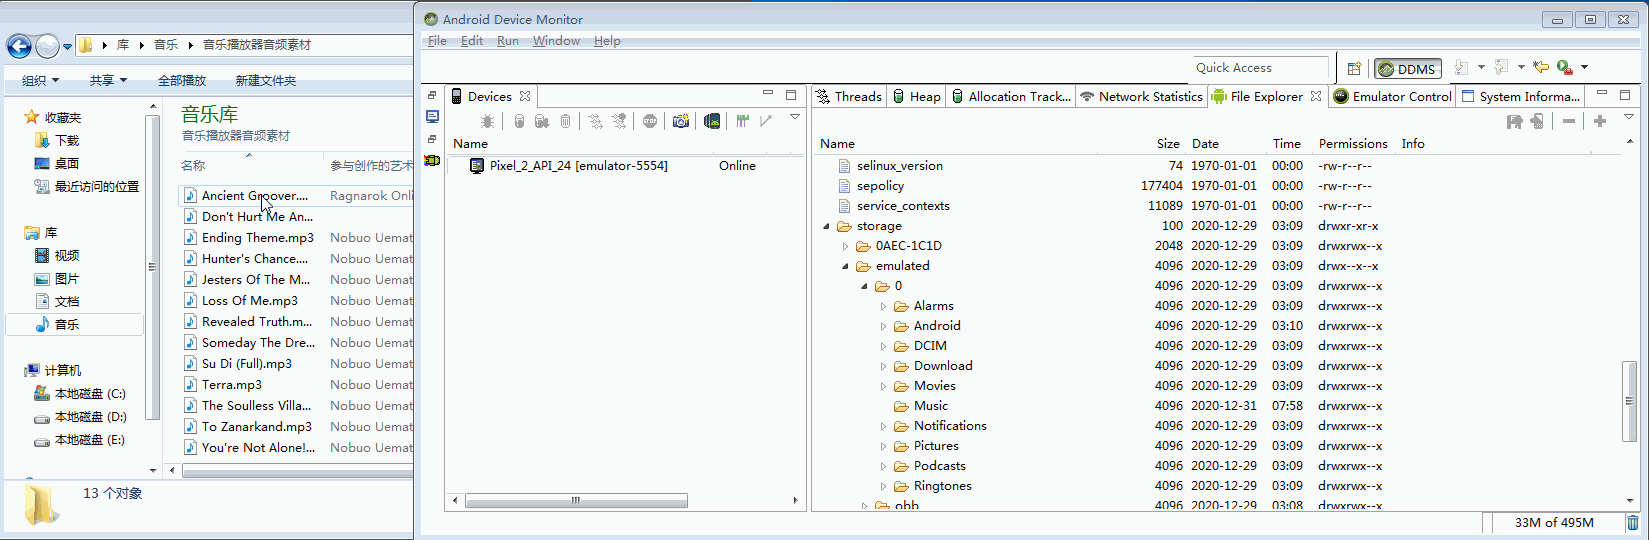Expand the Download folder
This screenshot has height=540, width=1649.
point(883,366)
